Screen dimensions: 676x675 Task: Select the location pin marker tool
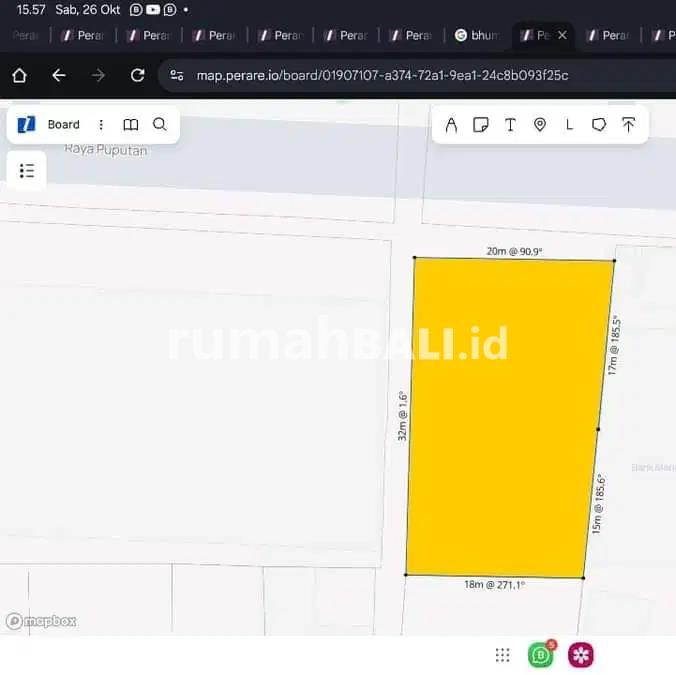(540, 125)
